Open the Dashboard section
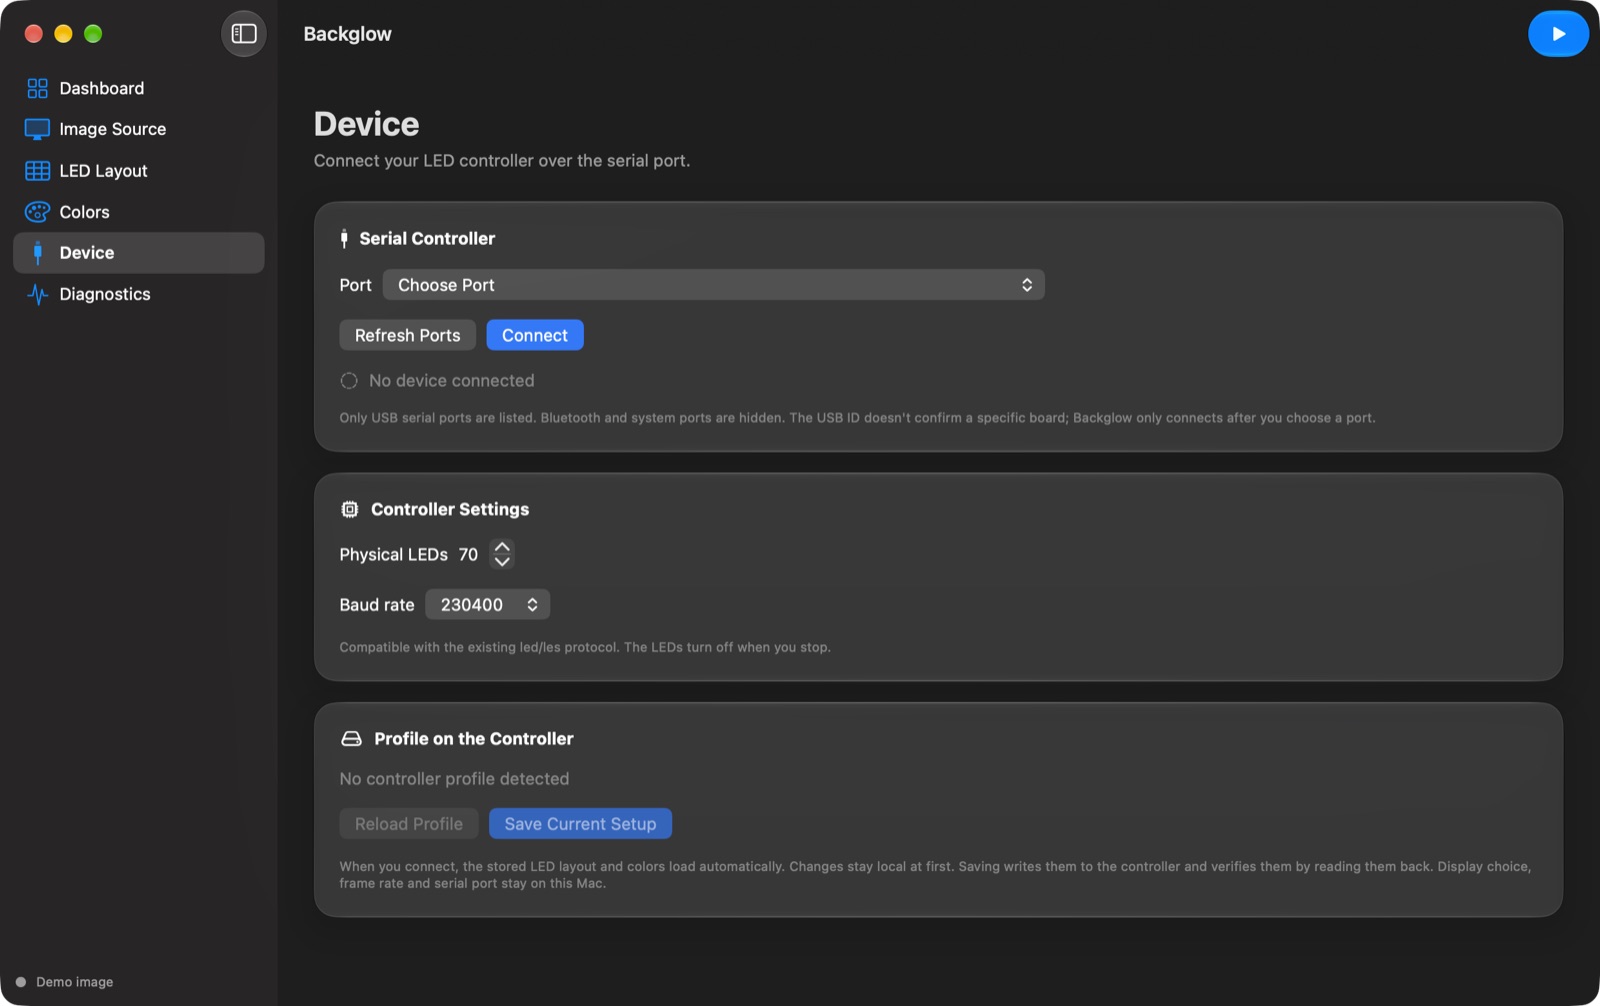This screenshot has width=1600, height=1006. coord(139,88)
